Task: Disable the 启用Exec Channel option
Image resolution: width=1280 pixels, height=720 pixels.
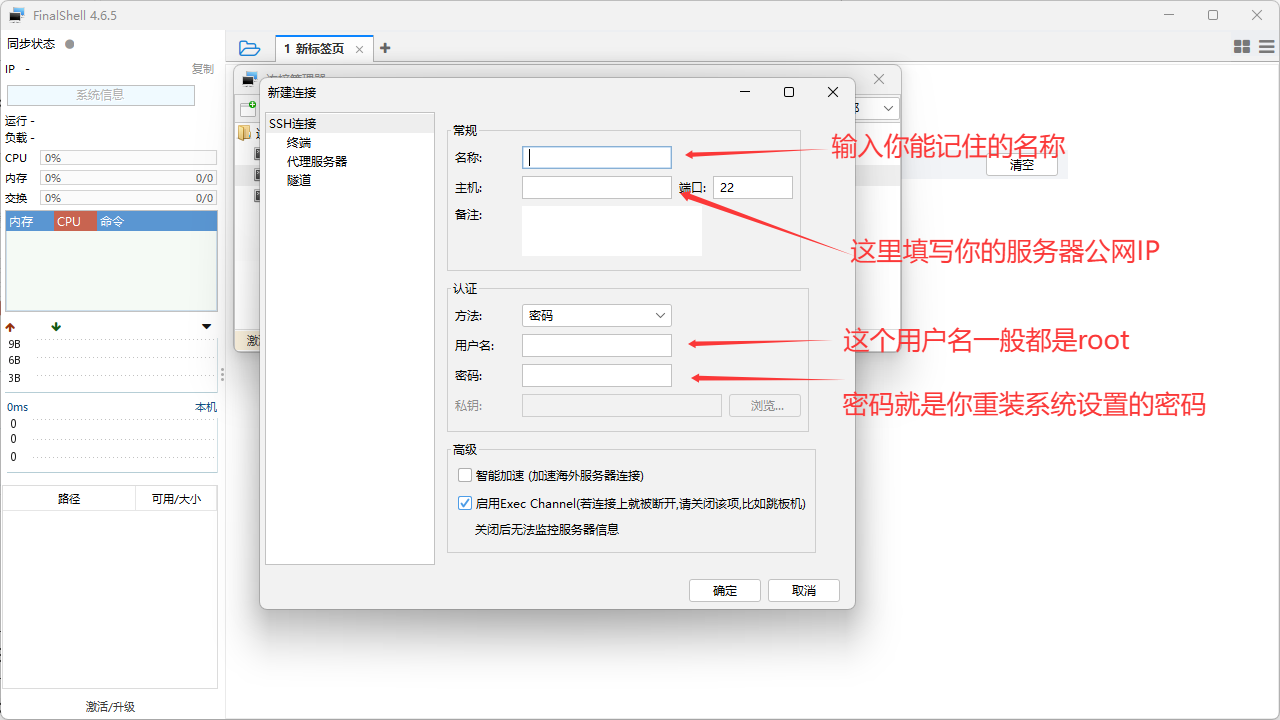Action: tap(464, 502)
